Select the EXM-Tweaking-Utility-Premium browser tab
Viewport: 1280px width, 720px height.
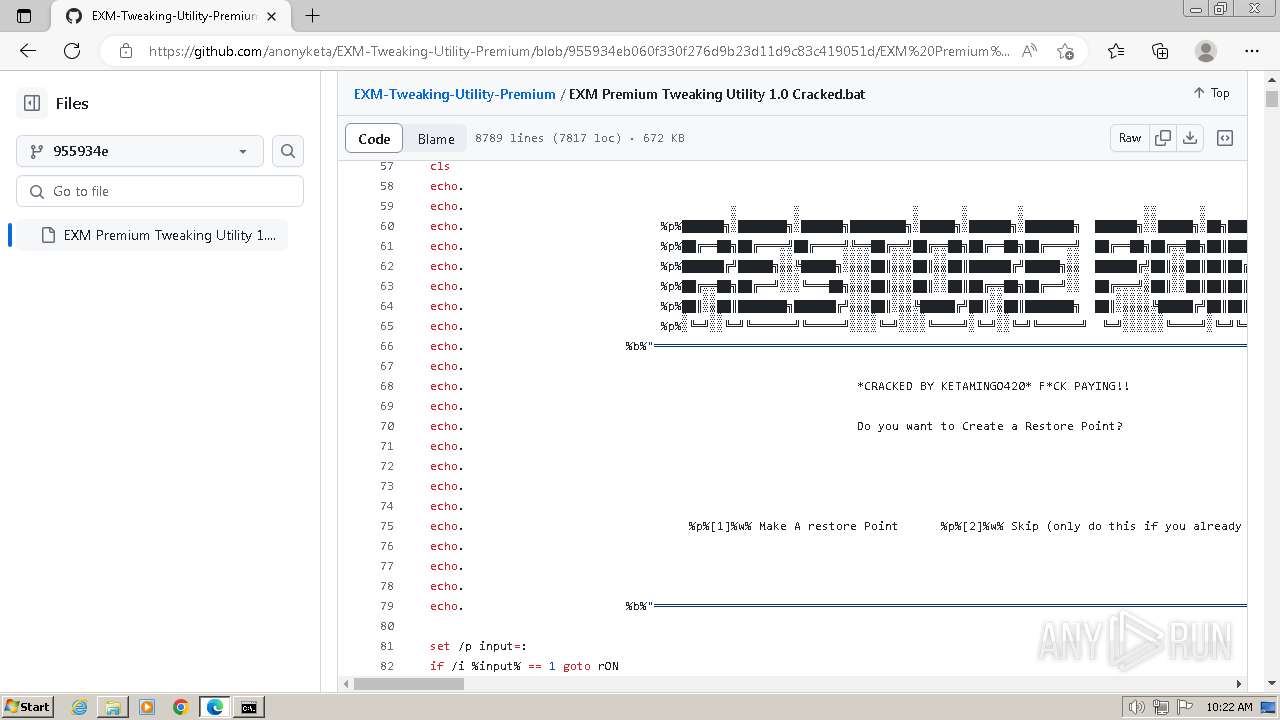point(172,16)
